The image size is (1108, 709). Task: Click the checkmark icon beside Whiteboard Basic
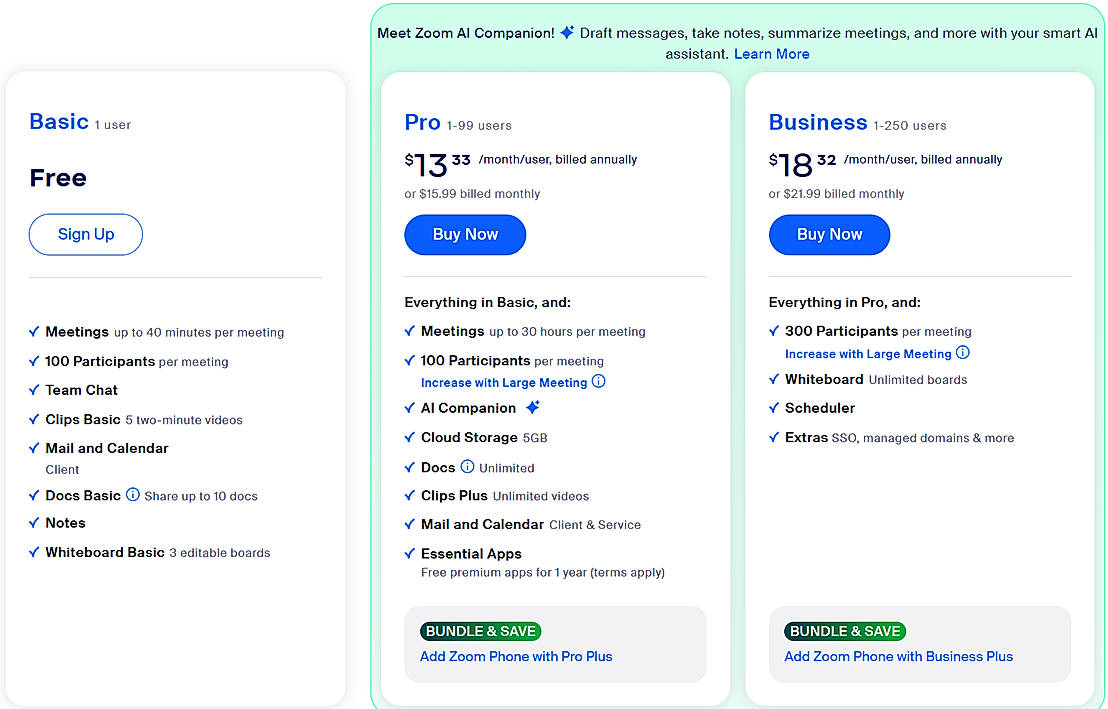point(35,552)
